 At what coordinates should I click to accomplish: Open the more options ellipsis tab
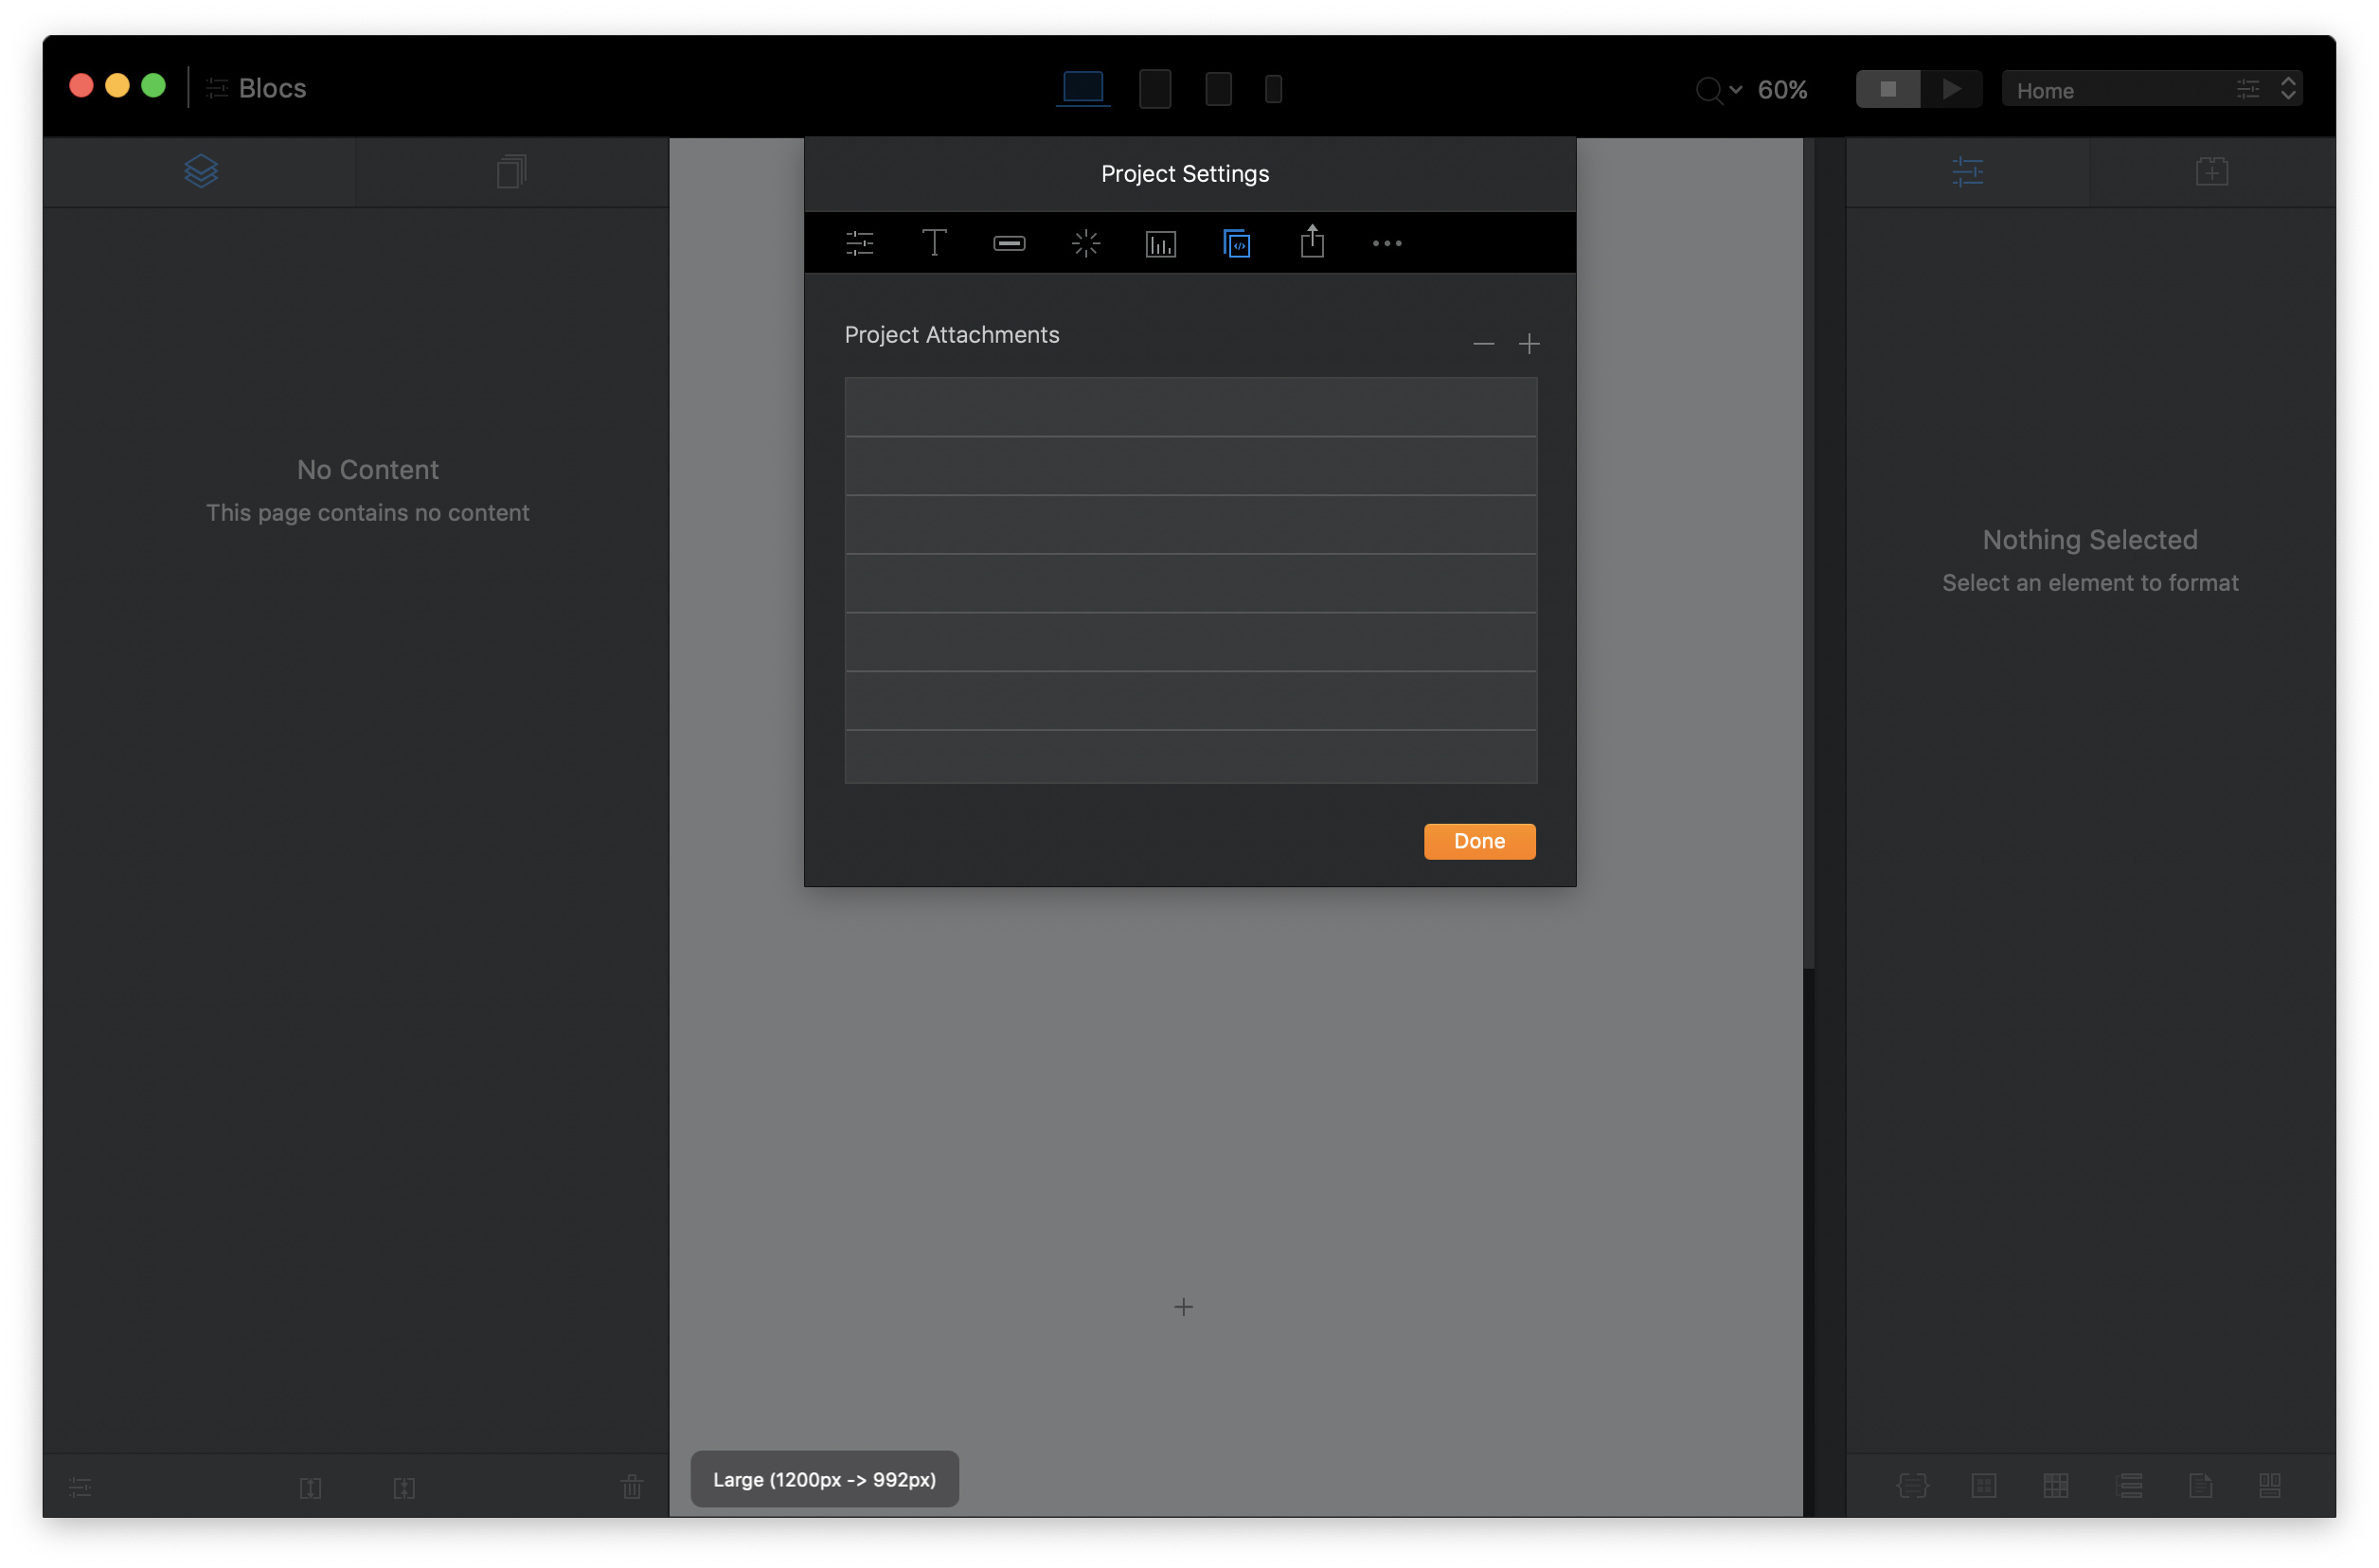[x=1386, y=243]
